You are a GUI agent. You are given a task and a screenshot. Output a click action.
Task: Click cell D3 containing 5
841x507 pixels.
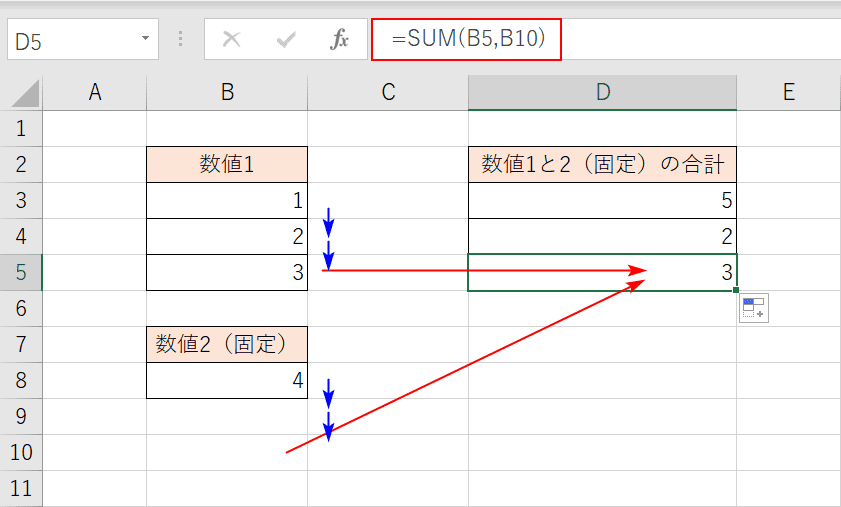pyautogui.click(x=602, y=200)
